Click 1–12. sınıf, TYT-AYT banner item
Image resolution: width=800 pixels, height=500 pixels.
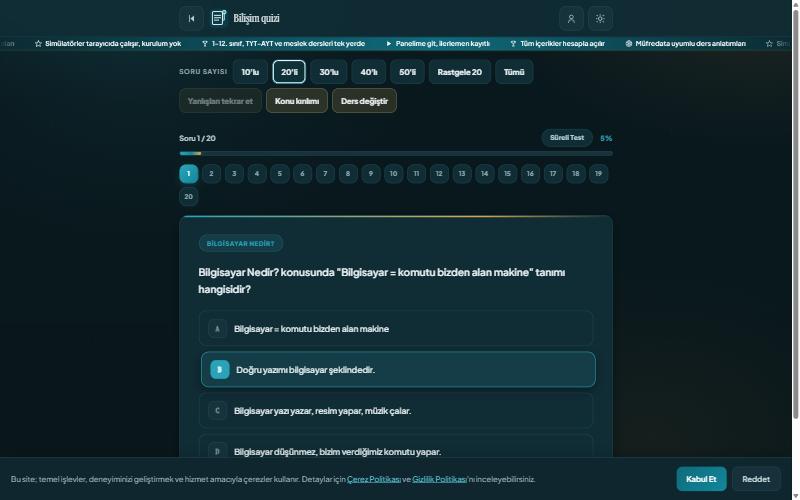[x=283, y=44]
